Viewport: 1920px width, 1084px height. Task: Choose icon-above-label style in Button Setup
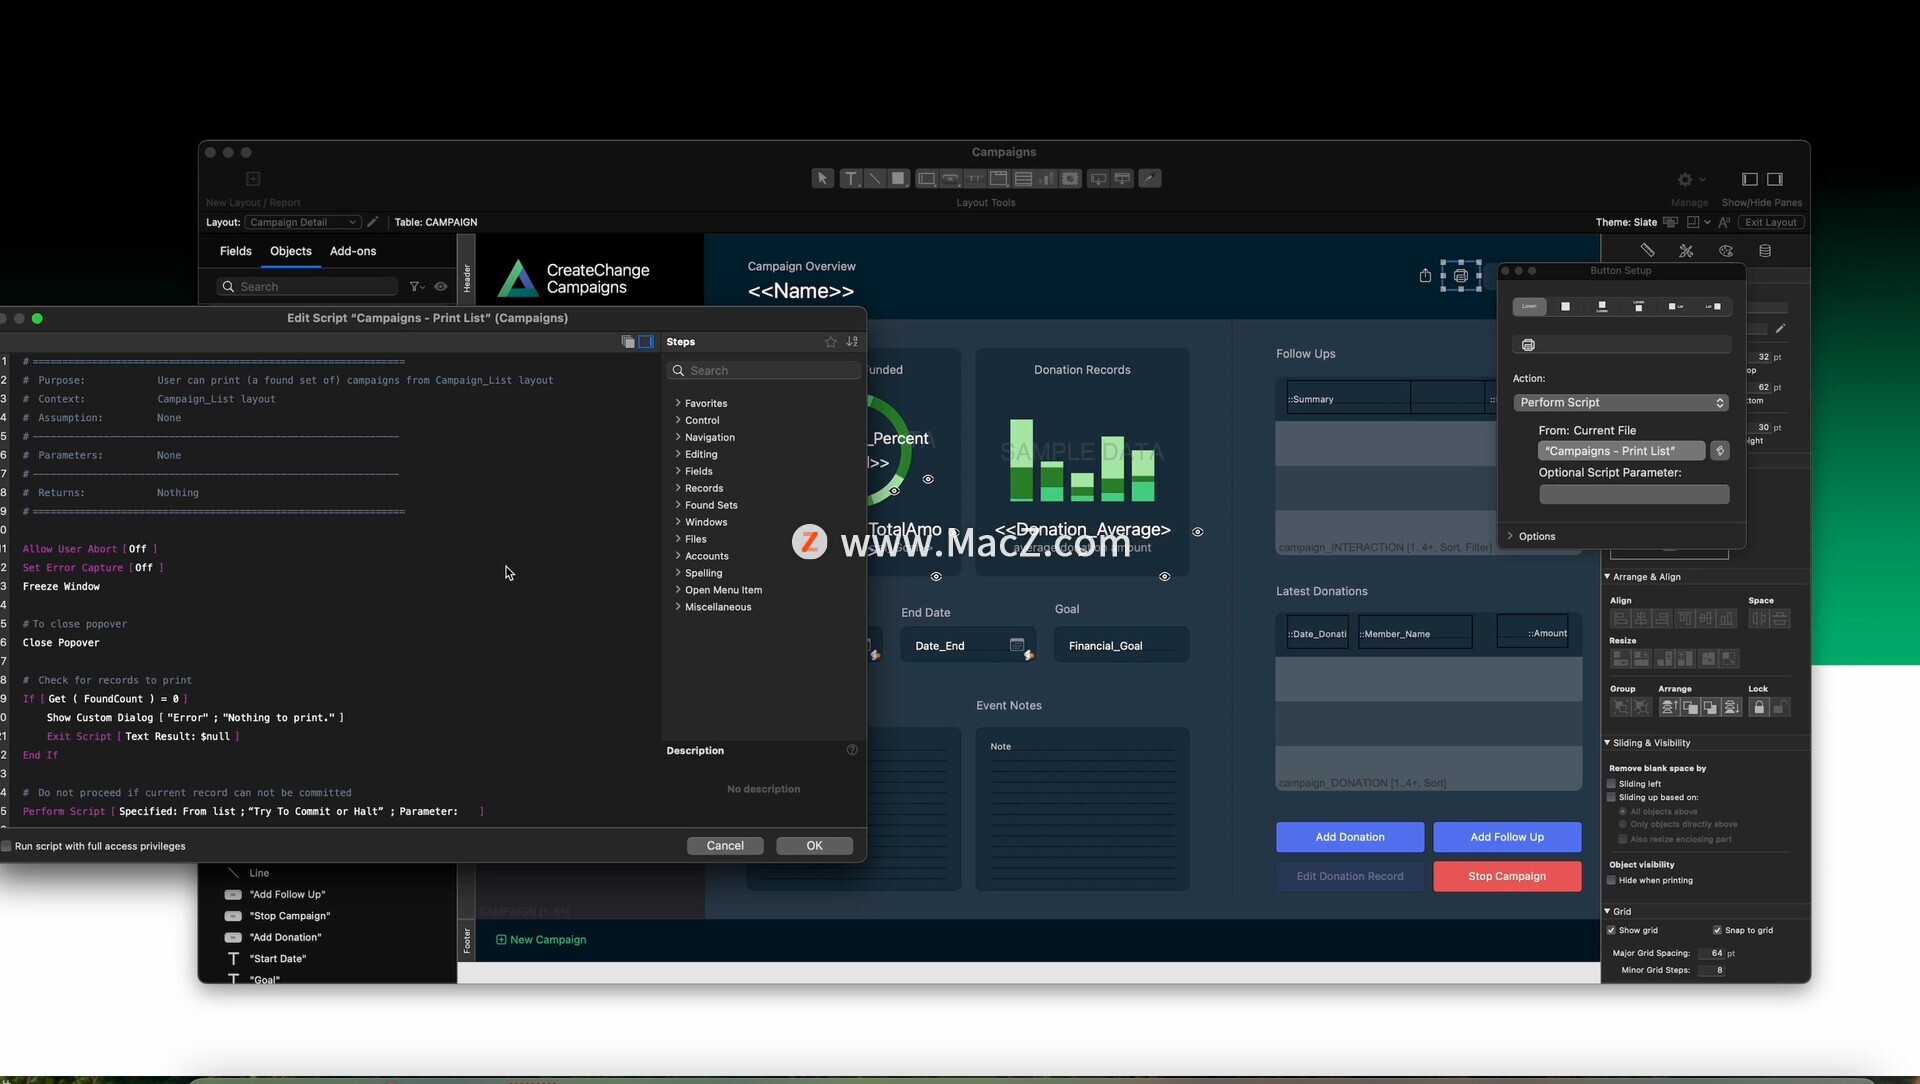coord(1602,307)
